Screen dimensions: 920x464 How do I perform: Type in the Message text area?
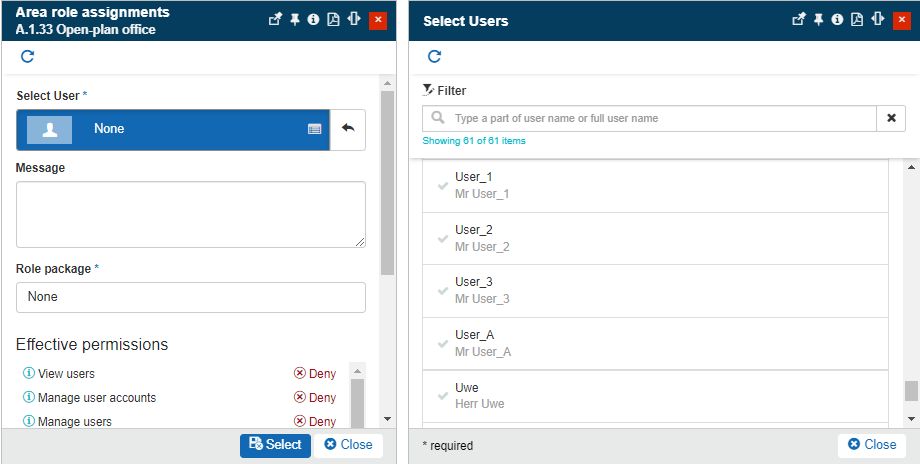point(190,214)
